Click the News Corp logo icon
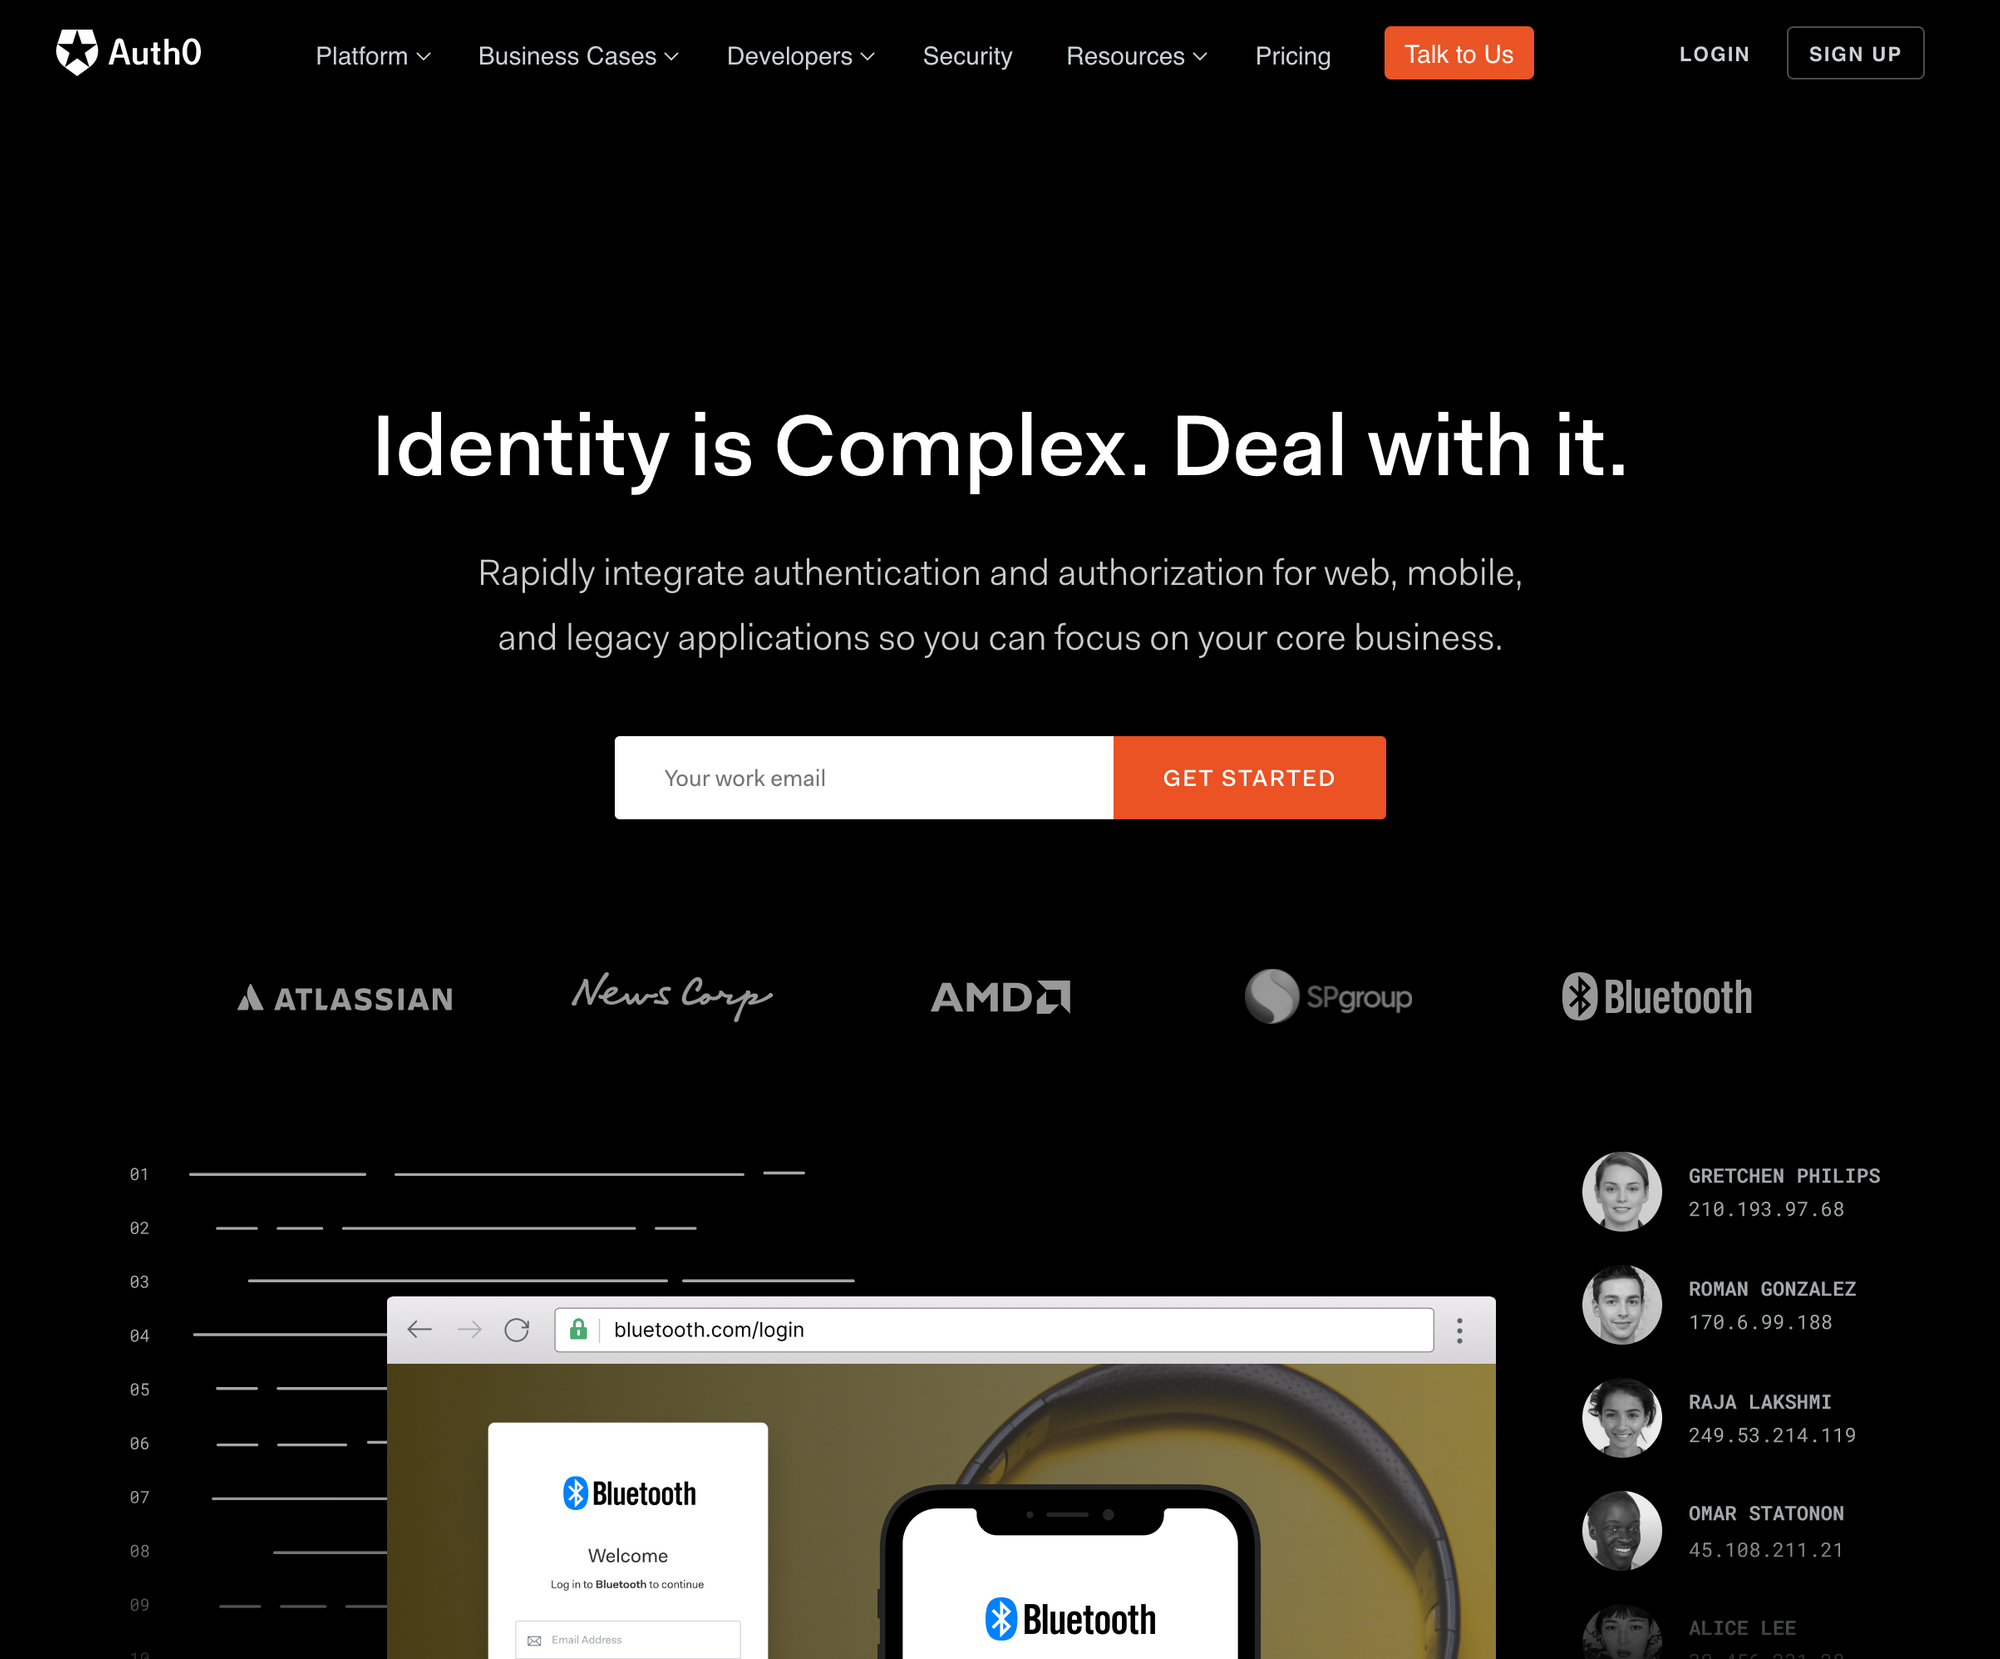This screenshot has height=1659, width=2000. point(671,996)
